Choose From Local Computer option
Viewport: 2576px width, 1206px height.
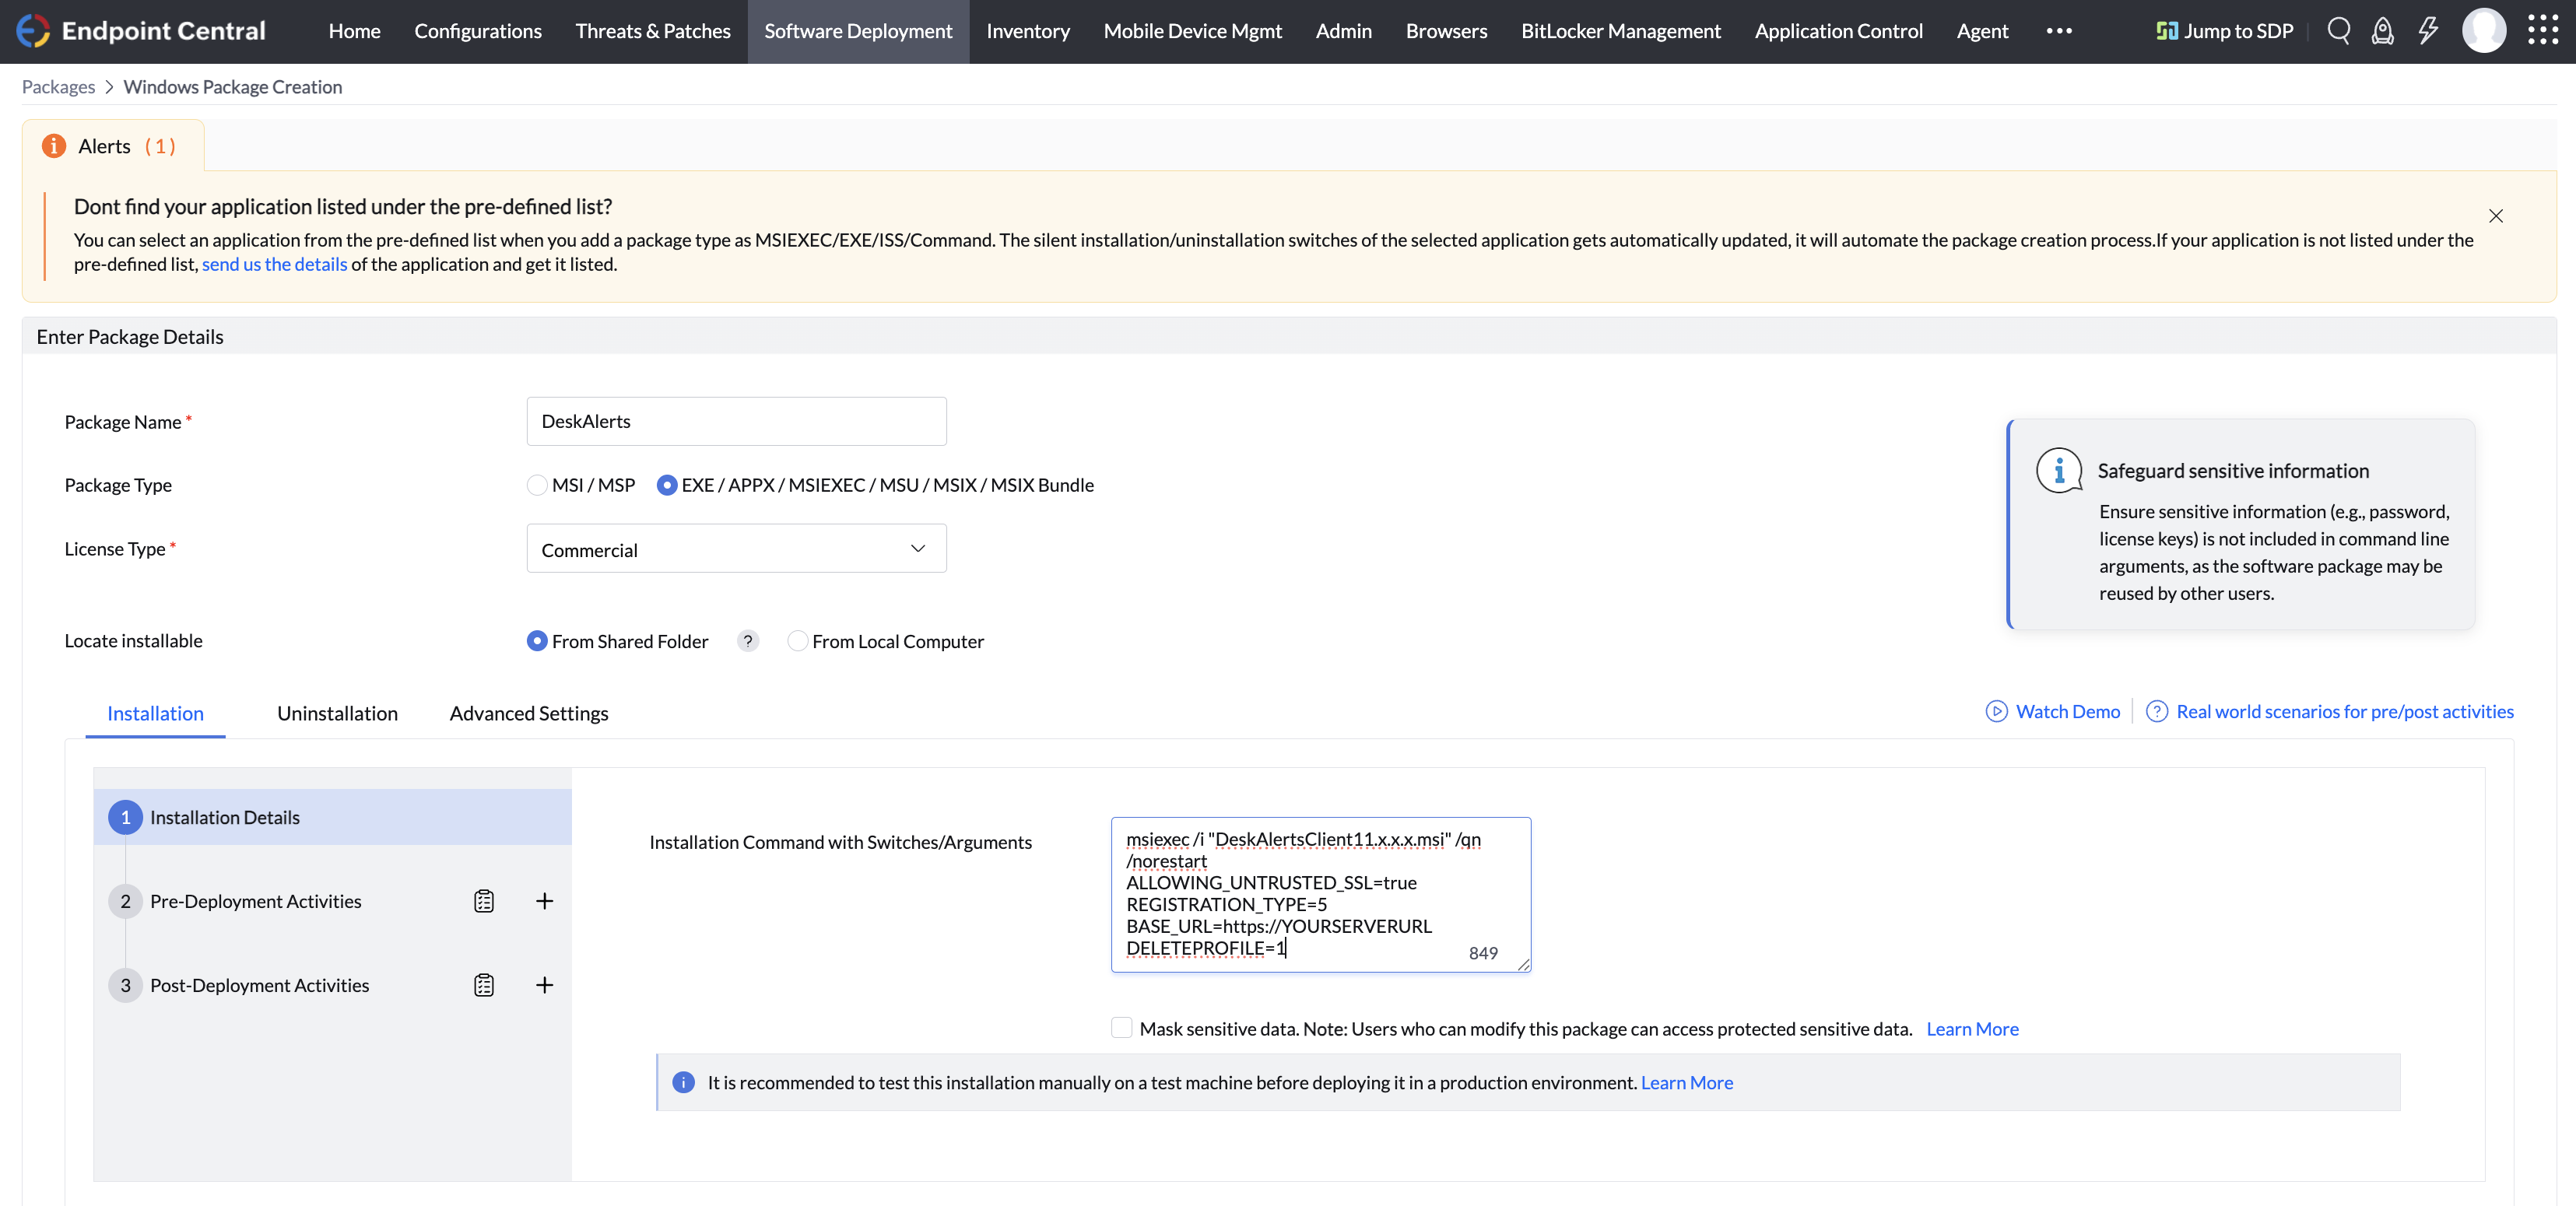point(798,641)
